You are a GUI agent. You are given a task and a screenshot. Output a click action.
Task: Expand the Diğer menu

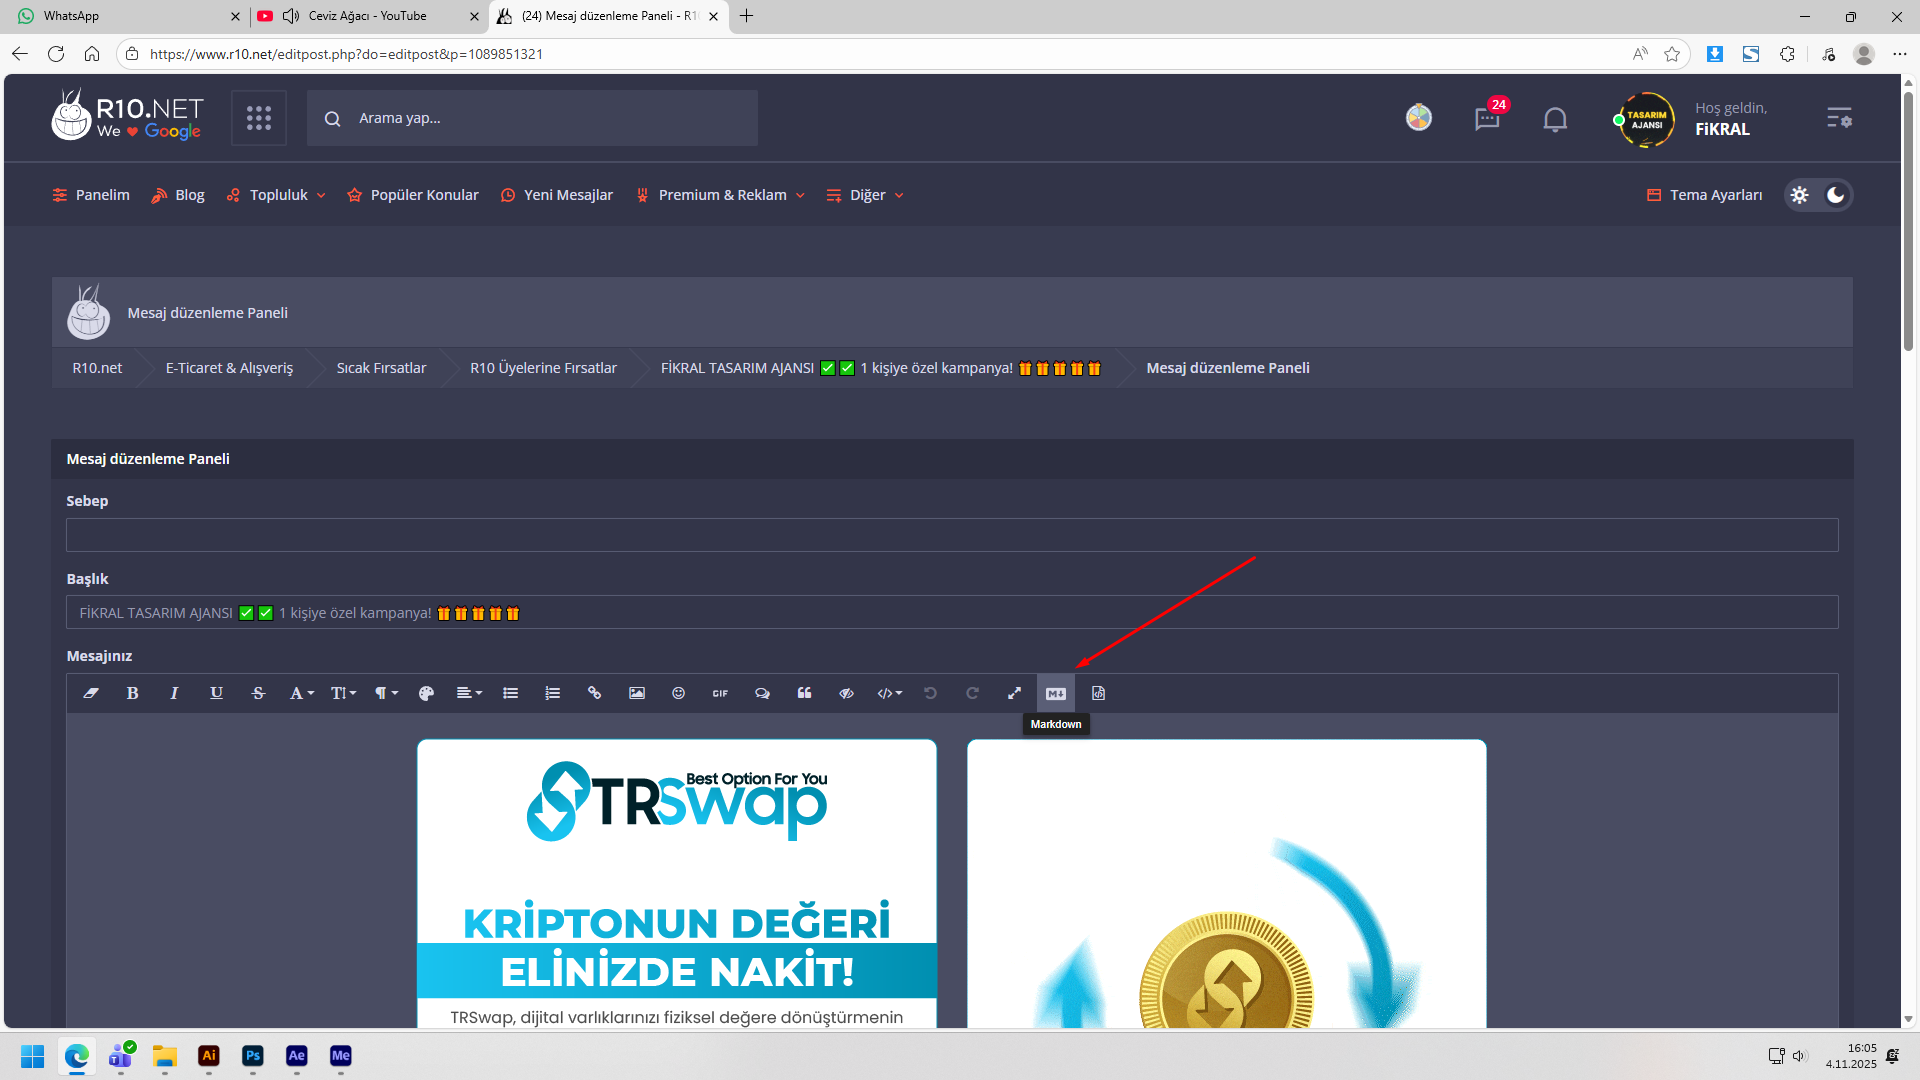[x=865, y=195]
